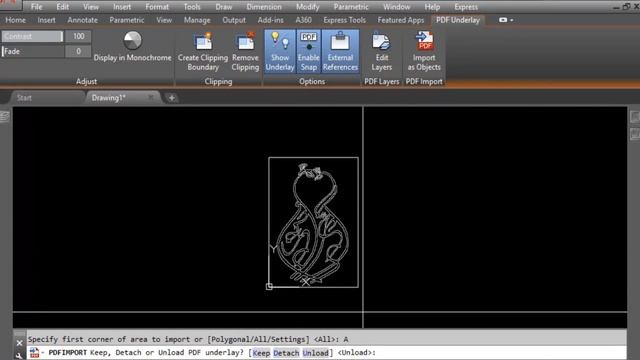Click the command line customize wrench icon
This screenshot has width=640, height=360.
pos(19,356)
